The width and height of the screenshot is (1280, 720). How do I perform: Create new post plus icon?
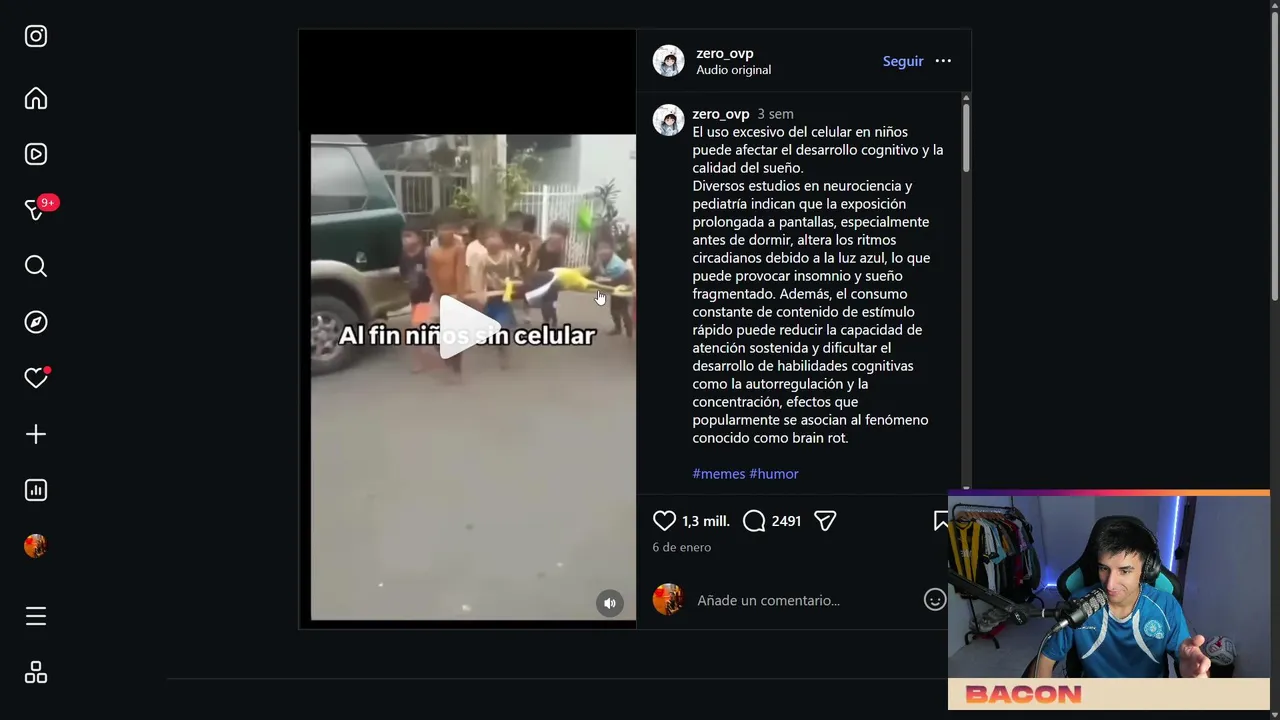36,434
